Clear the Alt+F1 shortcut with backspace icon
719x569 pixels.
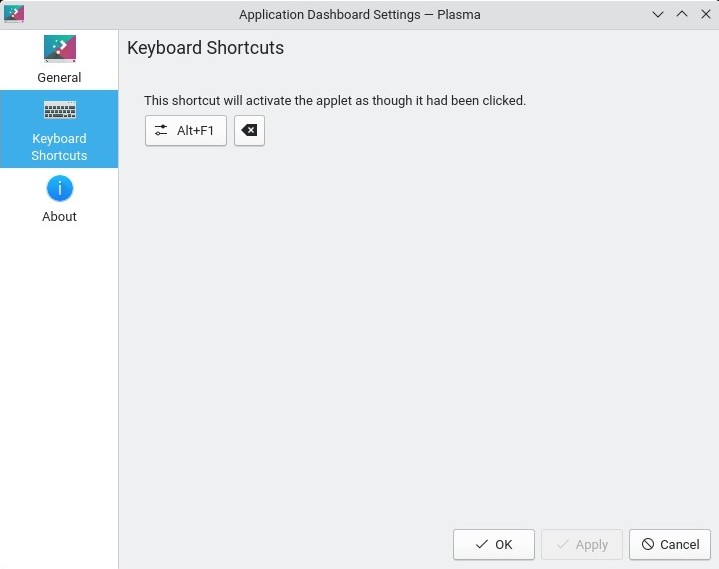[249, 131]
